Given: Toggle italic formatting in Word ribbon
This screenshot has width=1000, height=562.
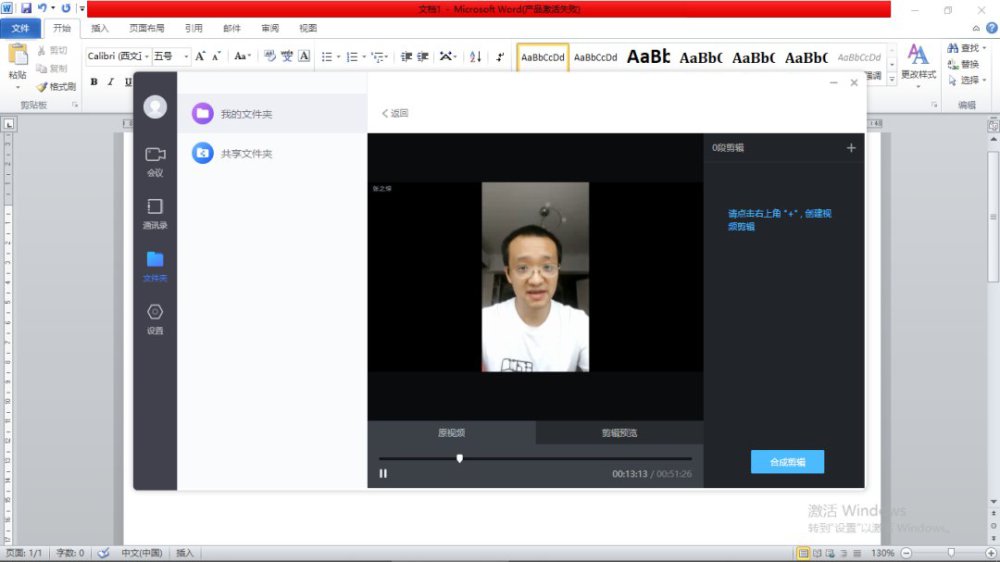Looking at the screenshot, I should [111, 82].
